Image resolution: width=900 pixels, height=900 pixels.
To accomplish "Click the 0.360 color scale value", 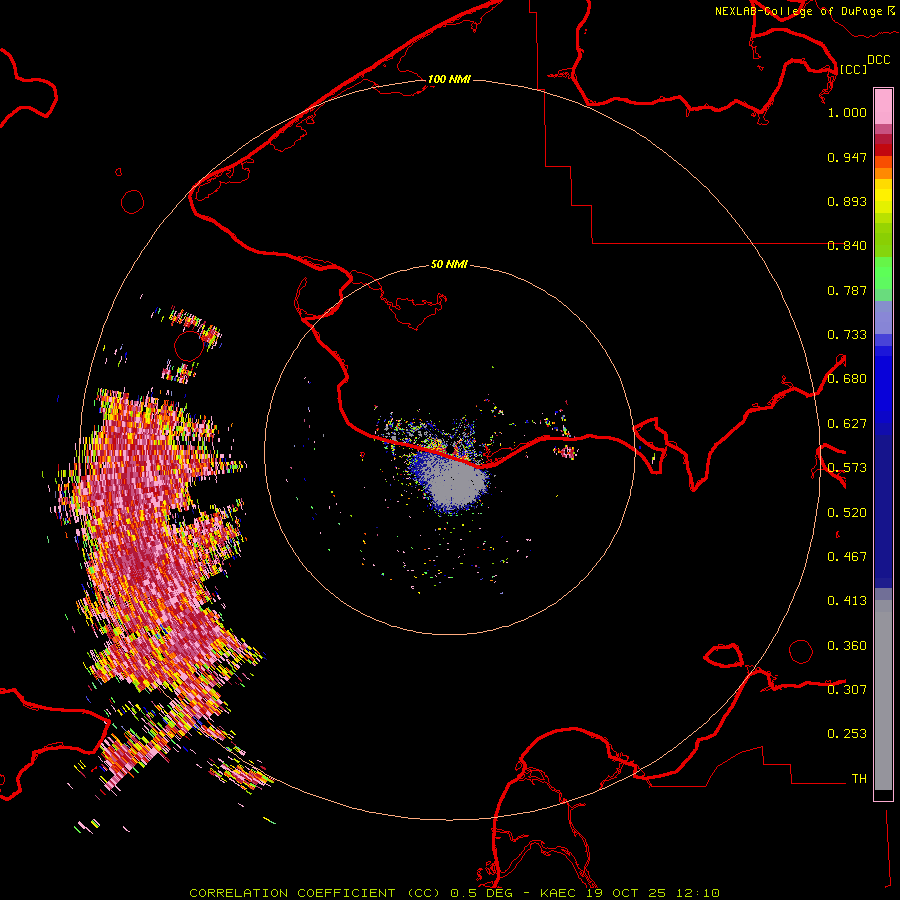I will tap(847, 646).
